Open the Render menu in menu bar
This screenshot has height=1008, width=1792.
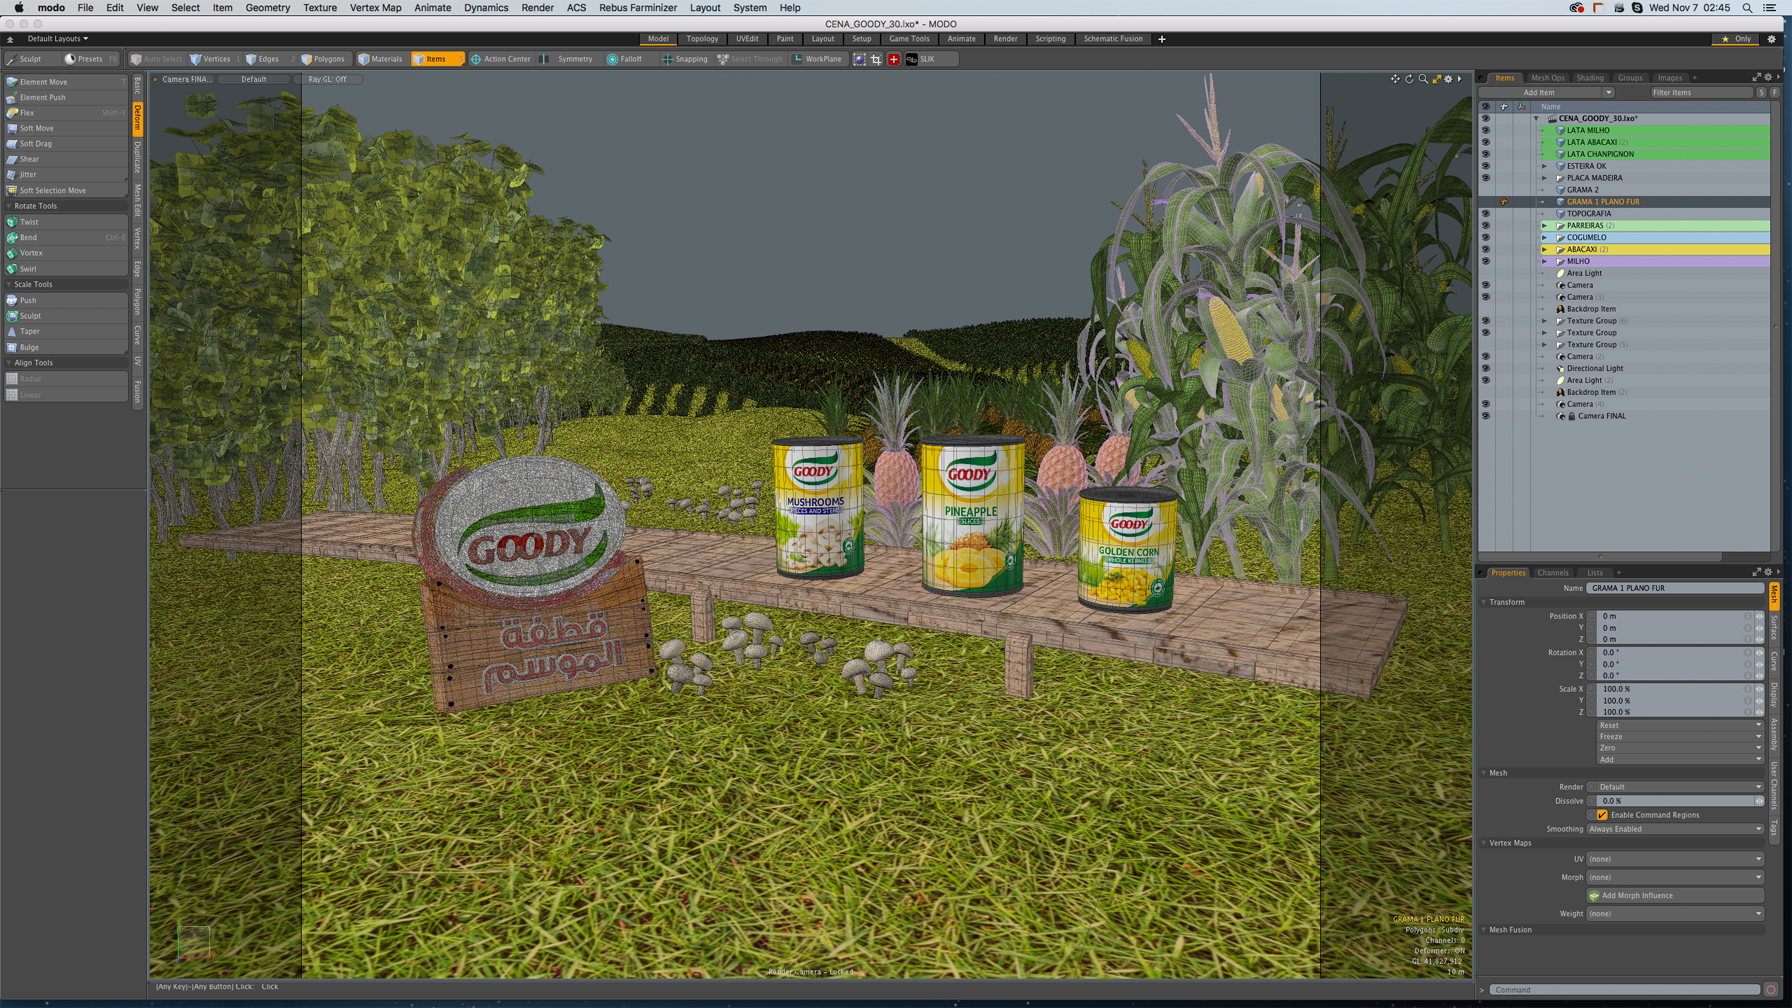(x=537, y=8)
